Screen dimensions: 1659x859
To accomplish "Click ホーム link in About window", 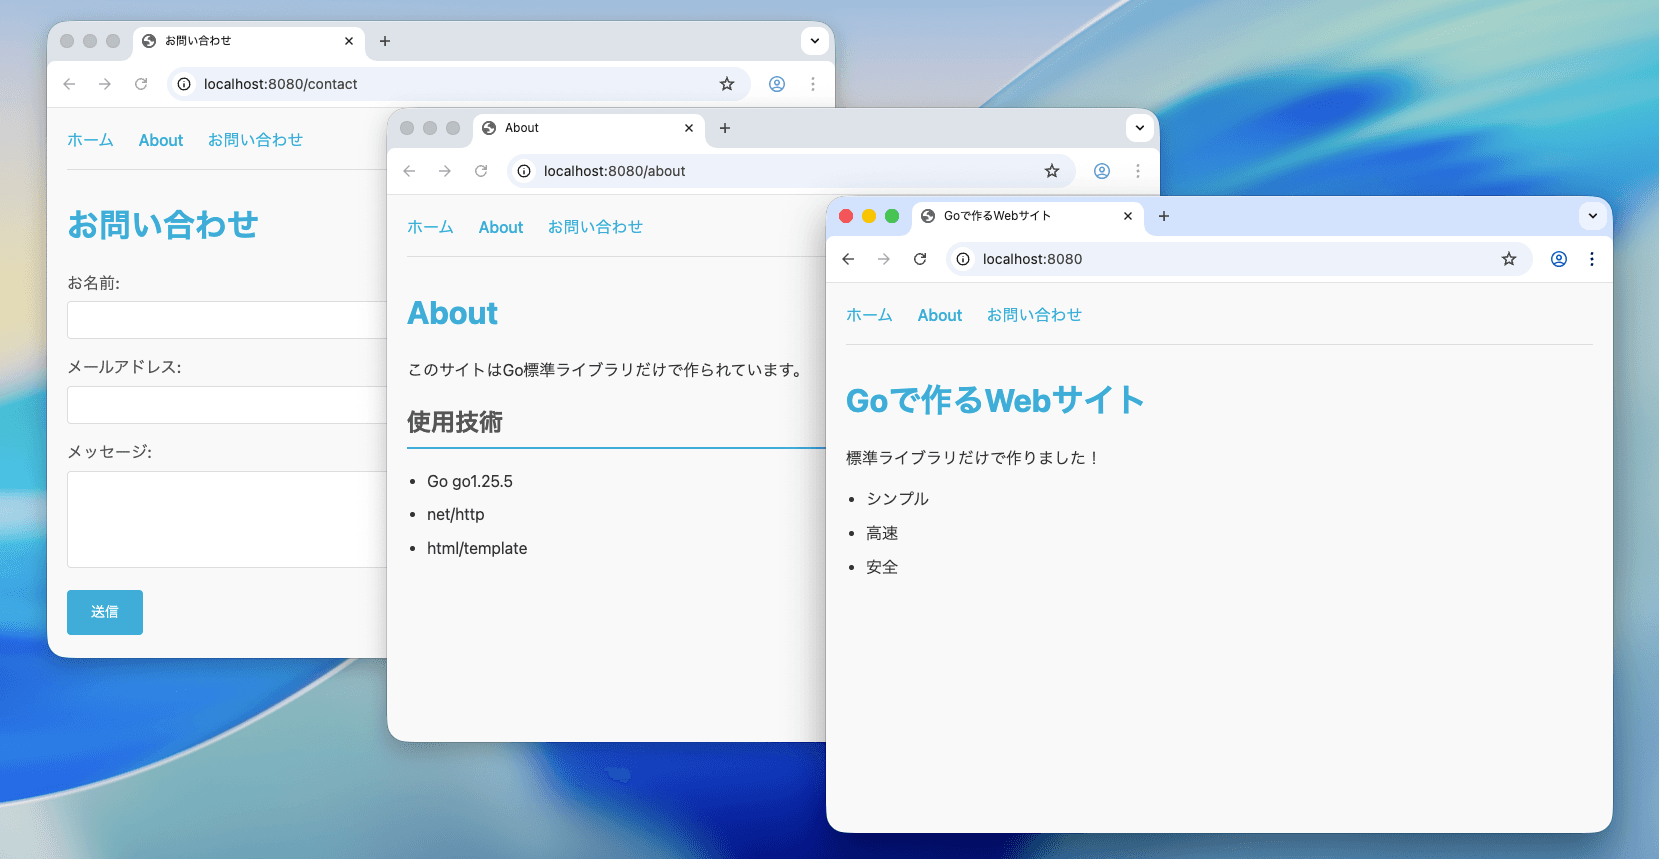I will click(x=430, y=227).
